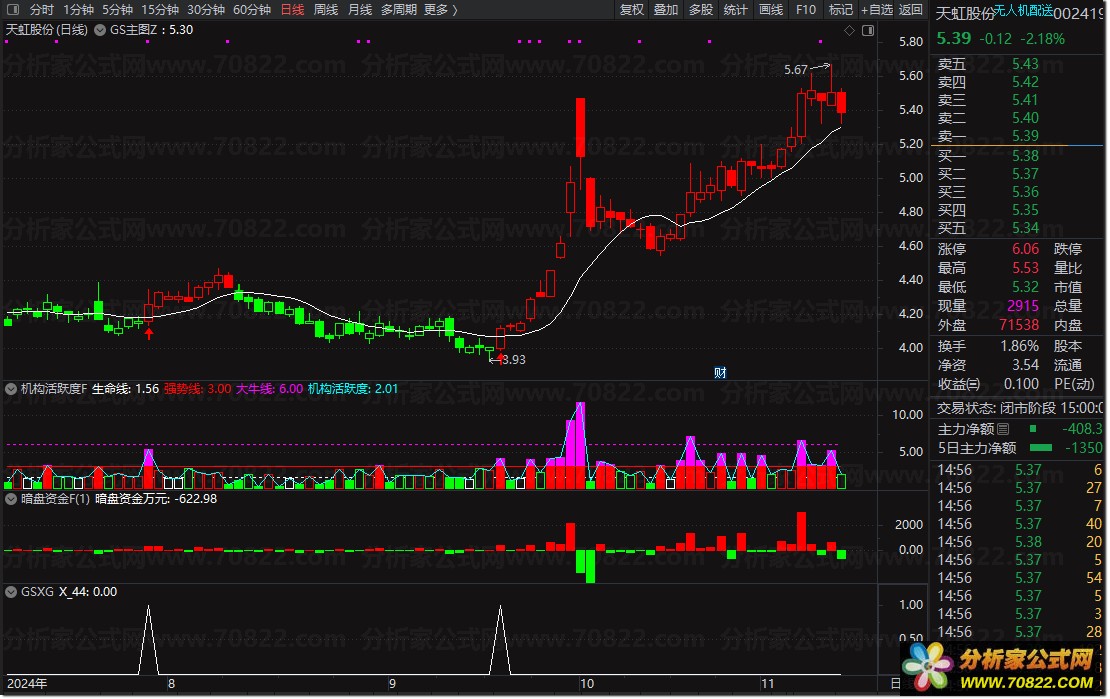Click the 日 period label at bottom-right
Image resolution: width=1110 pixels, height=699 pixels.
tap(895, 684)
